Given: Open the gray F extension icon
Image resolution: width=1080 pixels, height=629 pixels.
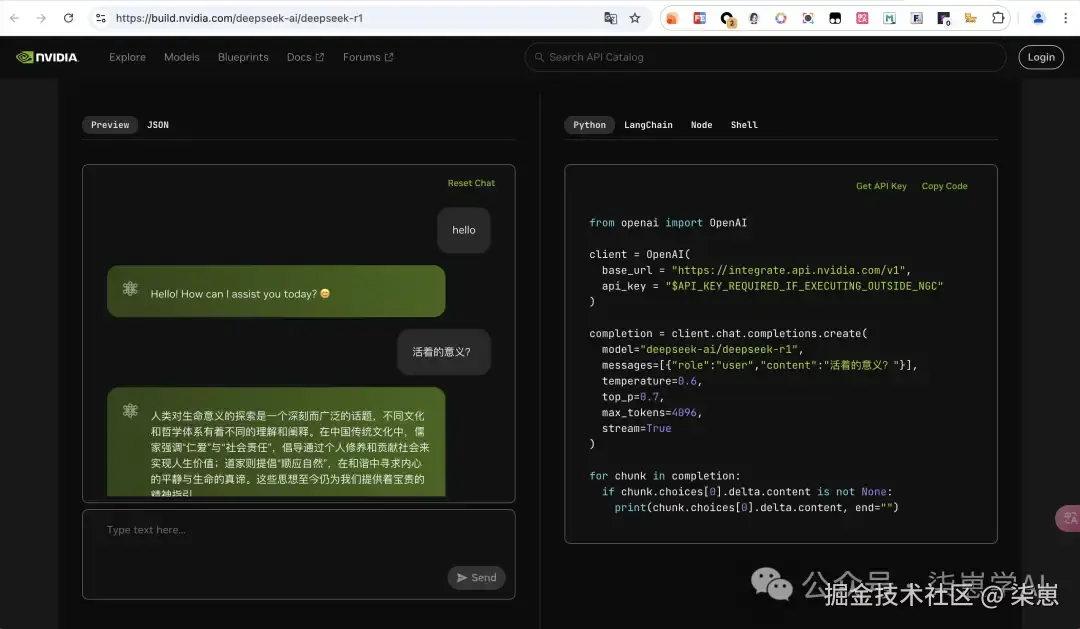Looking at the screenshot, I should 916,18.
